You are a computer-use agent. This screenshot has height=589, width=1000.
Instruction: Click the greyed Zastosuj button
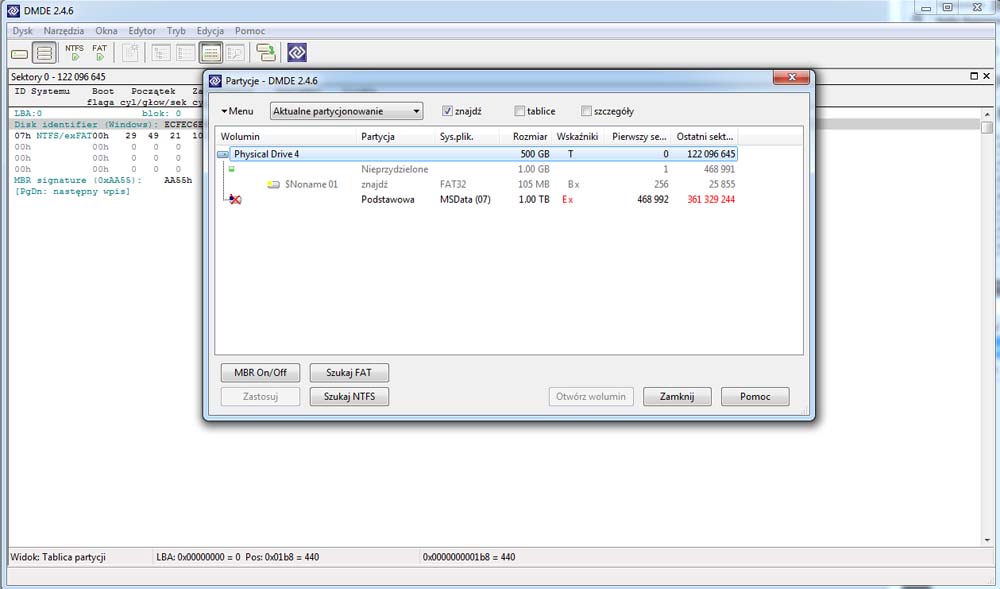[x=260, y=396]
